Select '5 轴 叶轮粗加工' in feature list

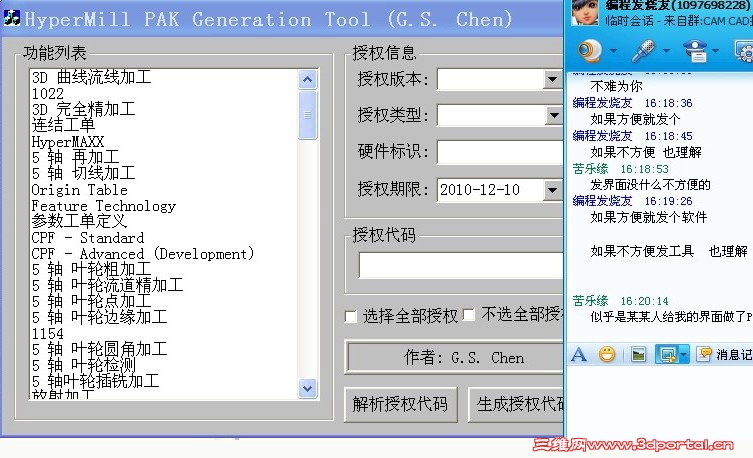coord(92,269)
